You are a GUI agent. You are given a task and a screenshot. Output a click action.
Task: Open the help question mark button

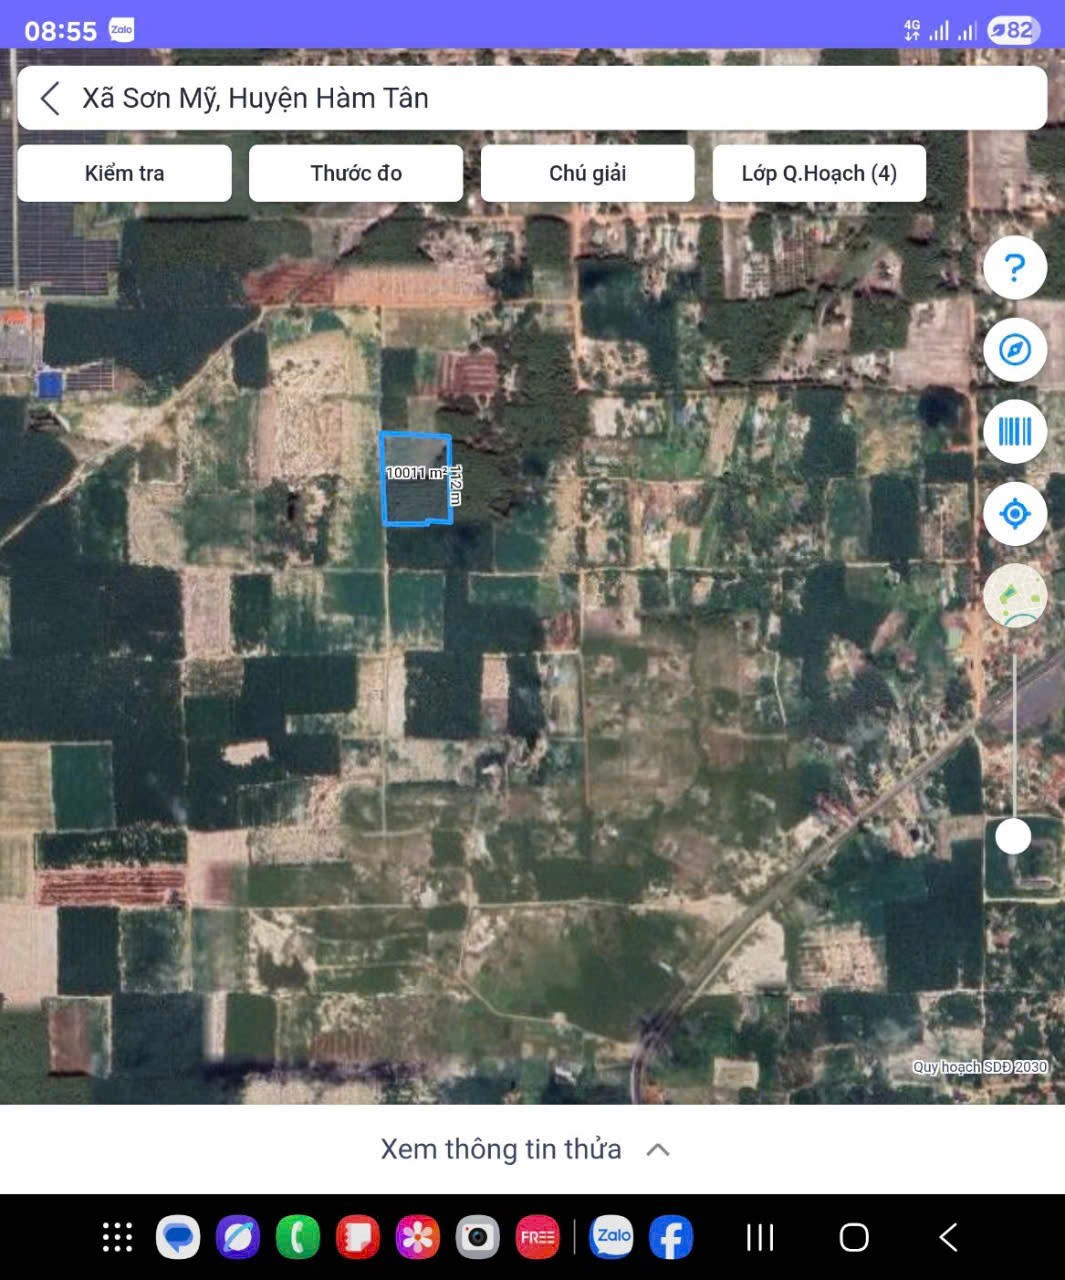point(1014,268)
